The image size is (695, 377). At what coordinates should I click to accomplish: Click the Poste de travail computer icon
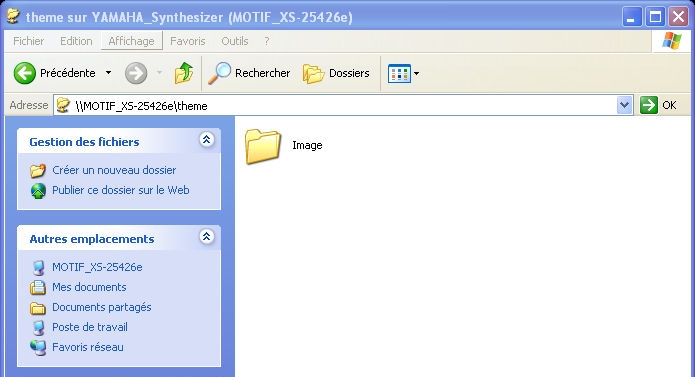tap(39, 328)
